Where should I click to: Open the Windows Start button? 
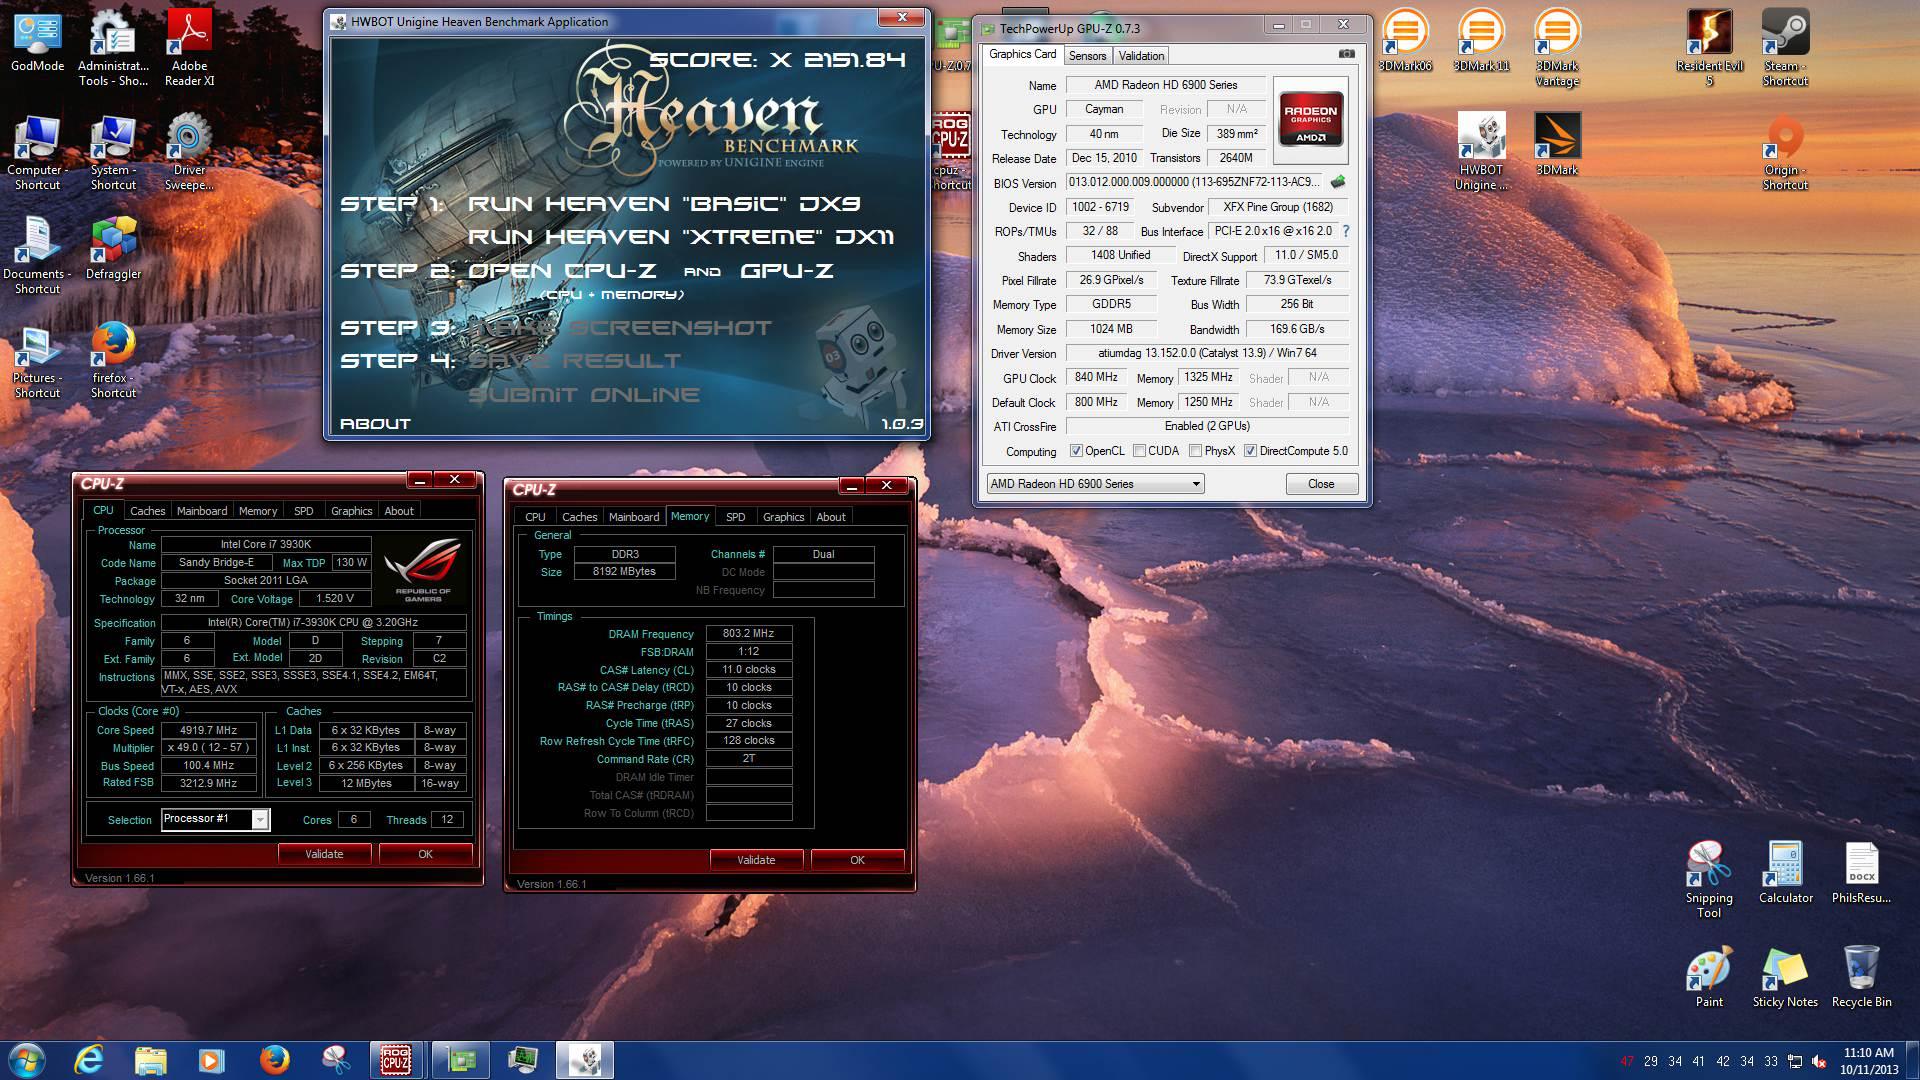[27, 1060]
